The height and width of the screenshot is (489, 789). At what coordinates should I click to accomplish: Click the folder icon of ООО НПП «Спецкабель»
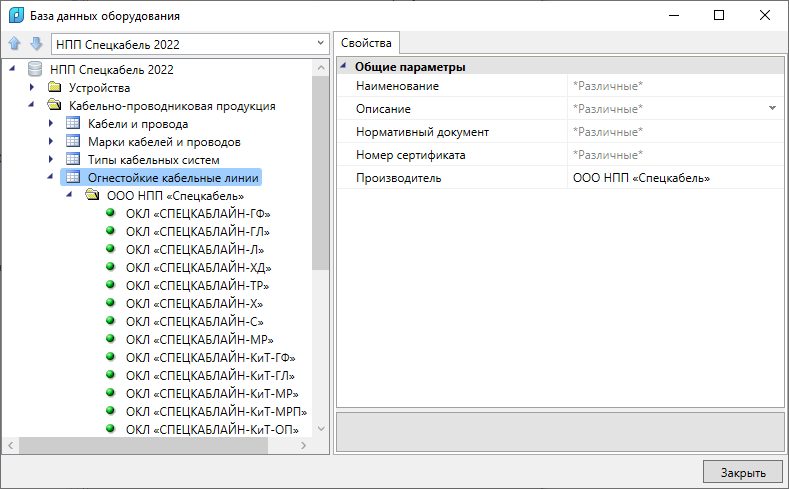[x=92, y=195]
